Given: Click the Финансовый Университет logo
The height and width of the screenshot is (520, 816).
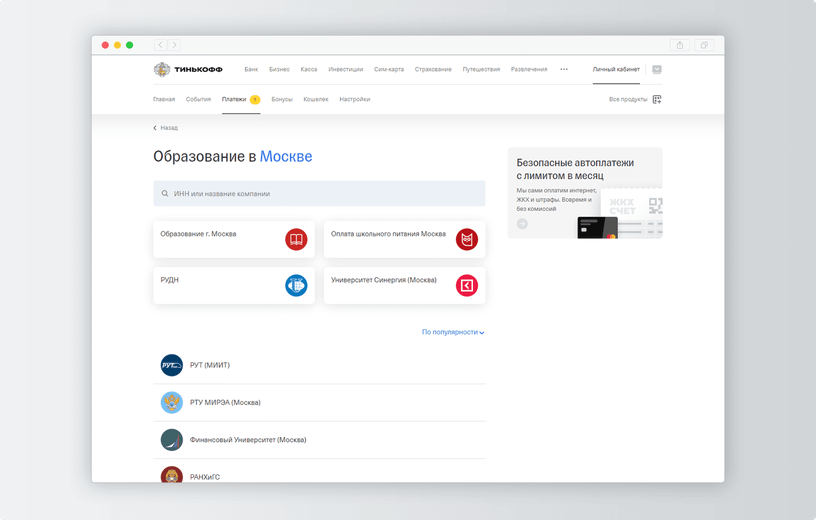Looking at the screenshot, I should click(x=172, y=440).
